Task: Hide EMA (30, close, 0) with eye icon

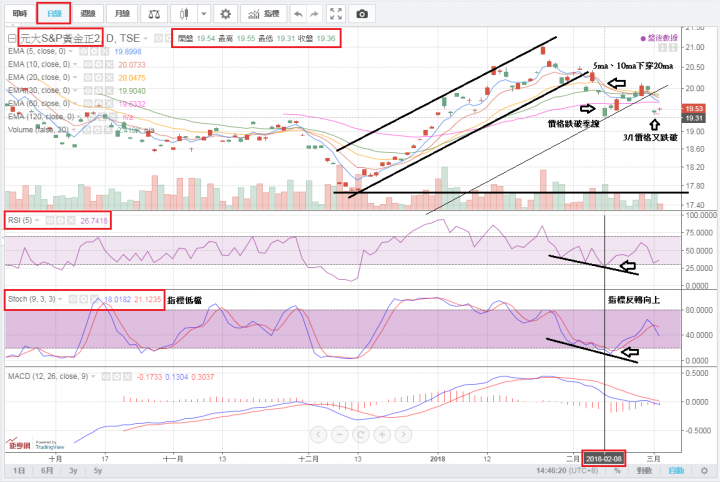Action: pos(88,90)
